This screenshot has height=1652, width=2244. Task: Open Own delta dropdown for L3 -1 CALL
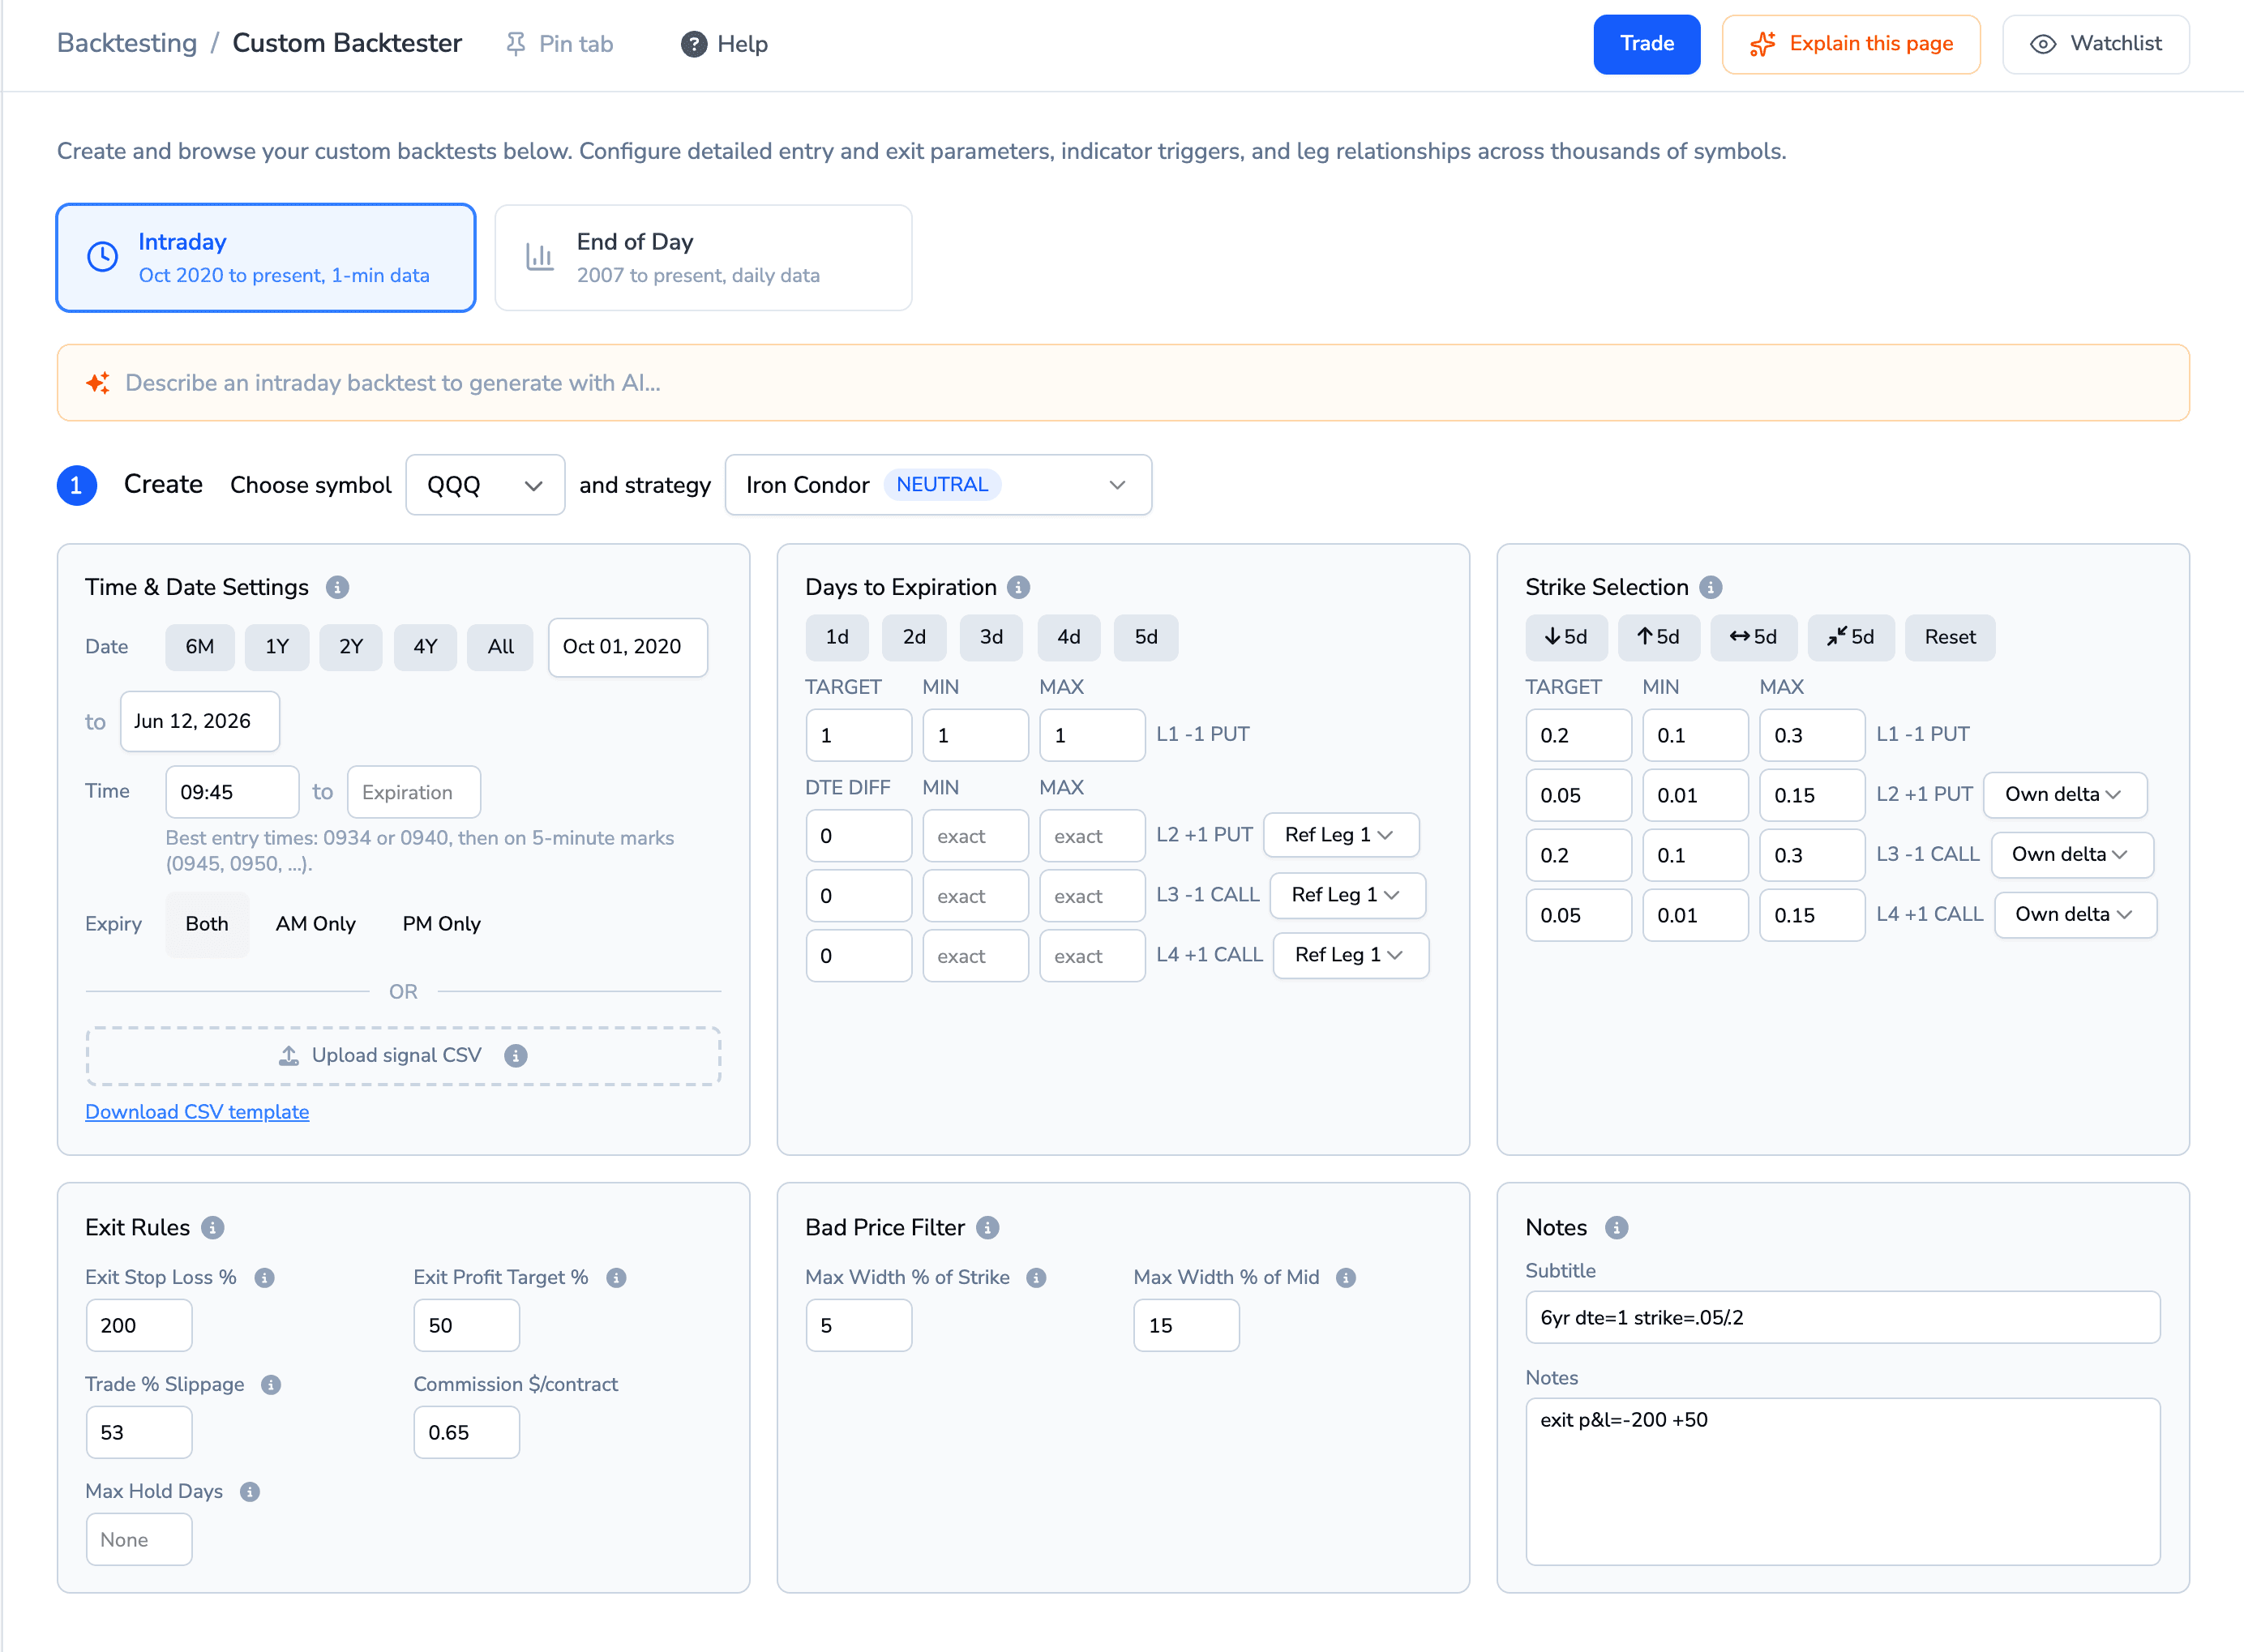pyautogui.click(x=2071, y=855)
